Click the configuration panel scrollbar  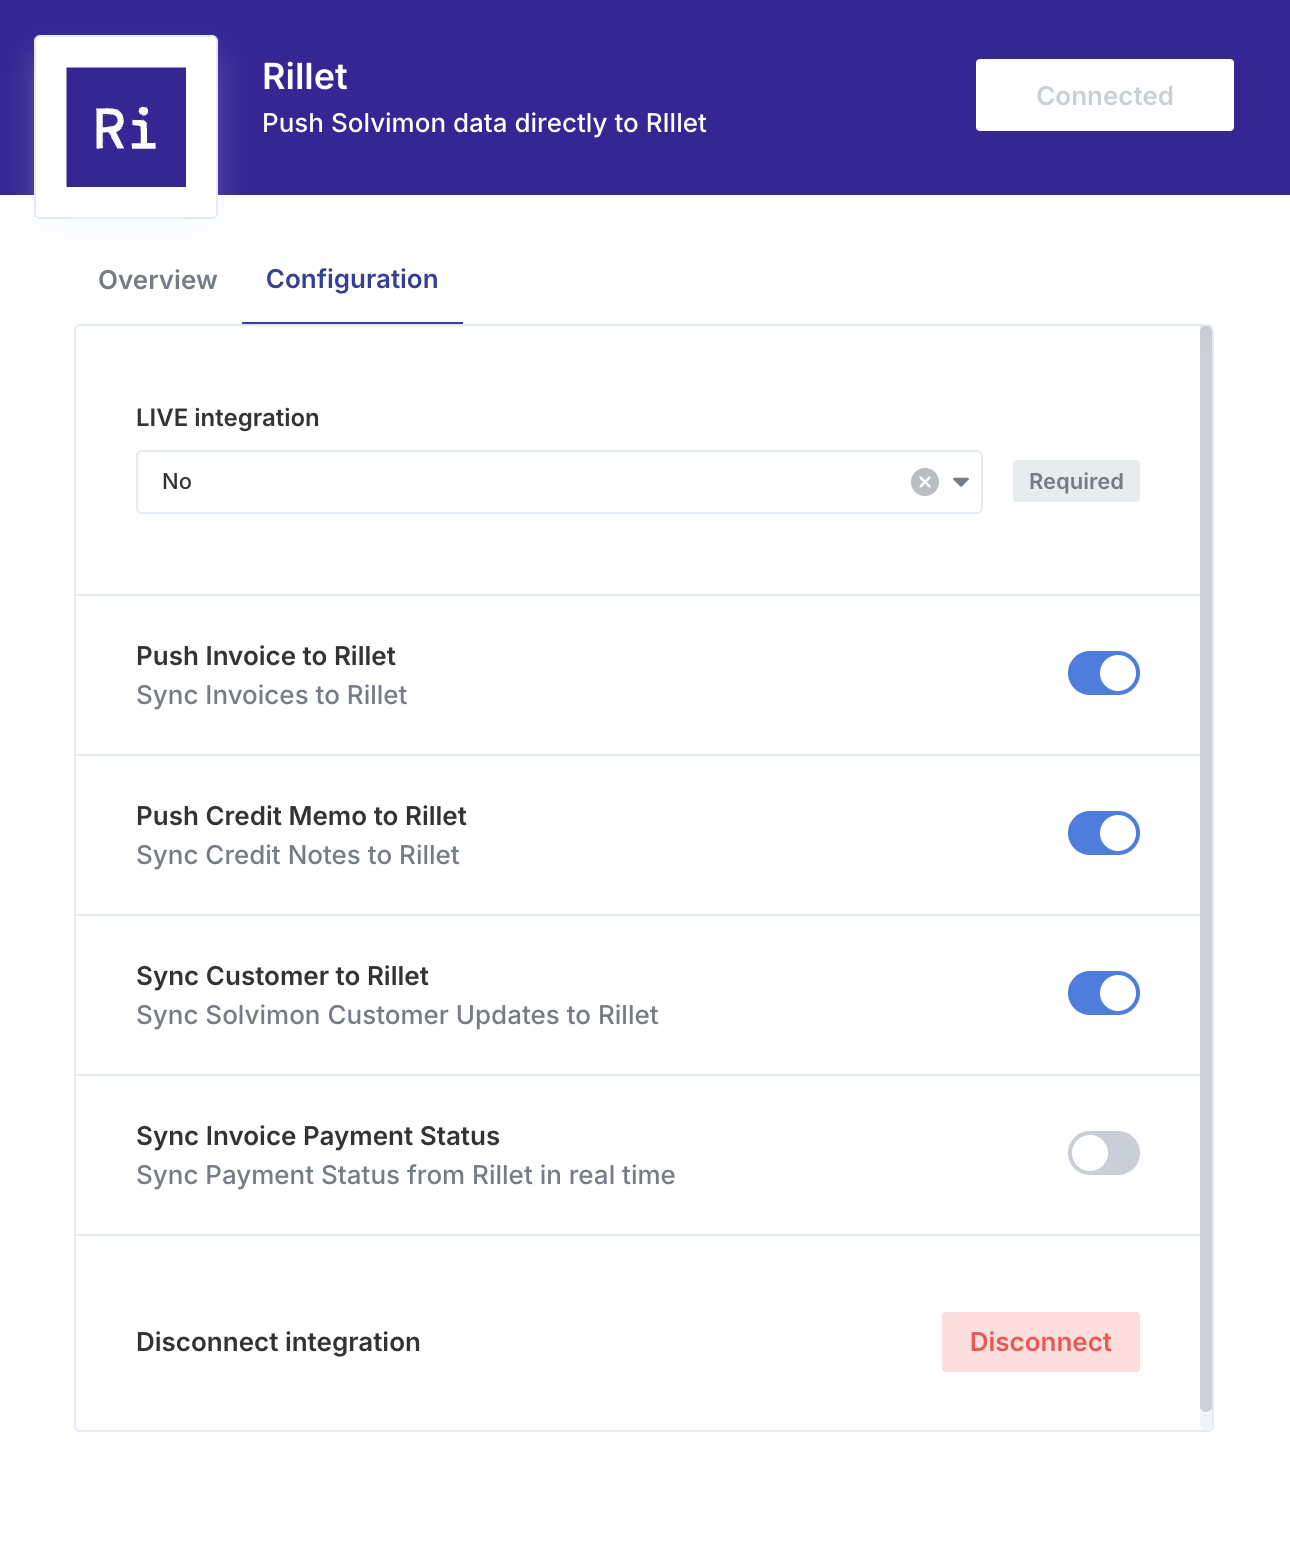pos(1206,868)
